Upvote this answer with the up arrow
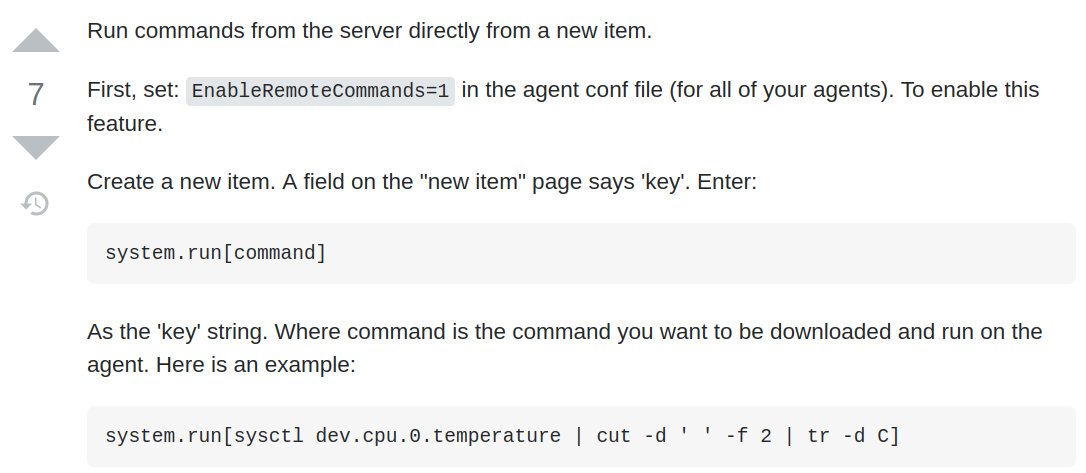The image size is (1086, 473). (36, 41)
